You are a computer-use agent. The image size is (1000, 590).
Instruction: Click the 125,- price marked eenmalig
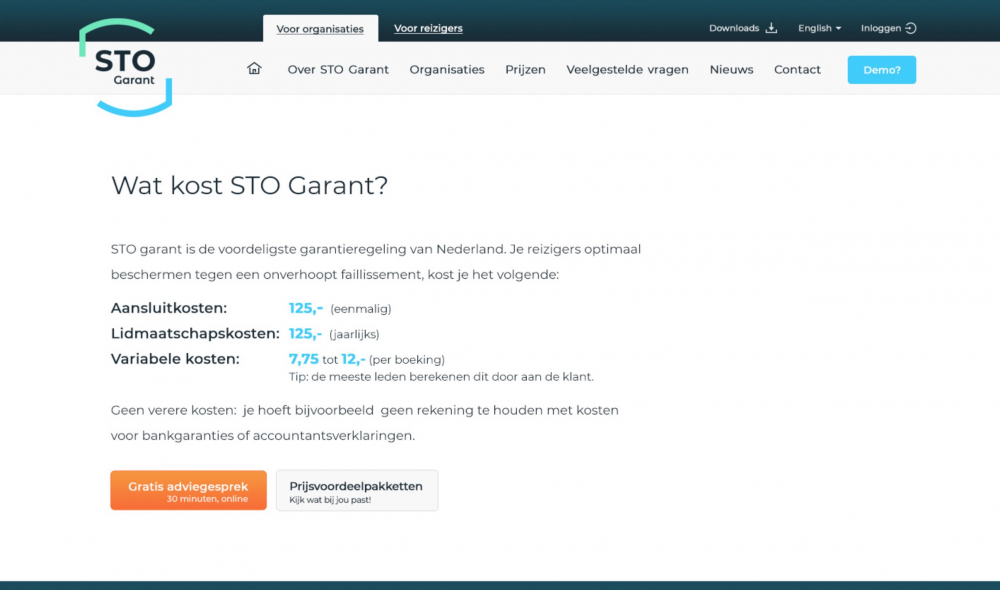pos(305,308)
